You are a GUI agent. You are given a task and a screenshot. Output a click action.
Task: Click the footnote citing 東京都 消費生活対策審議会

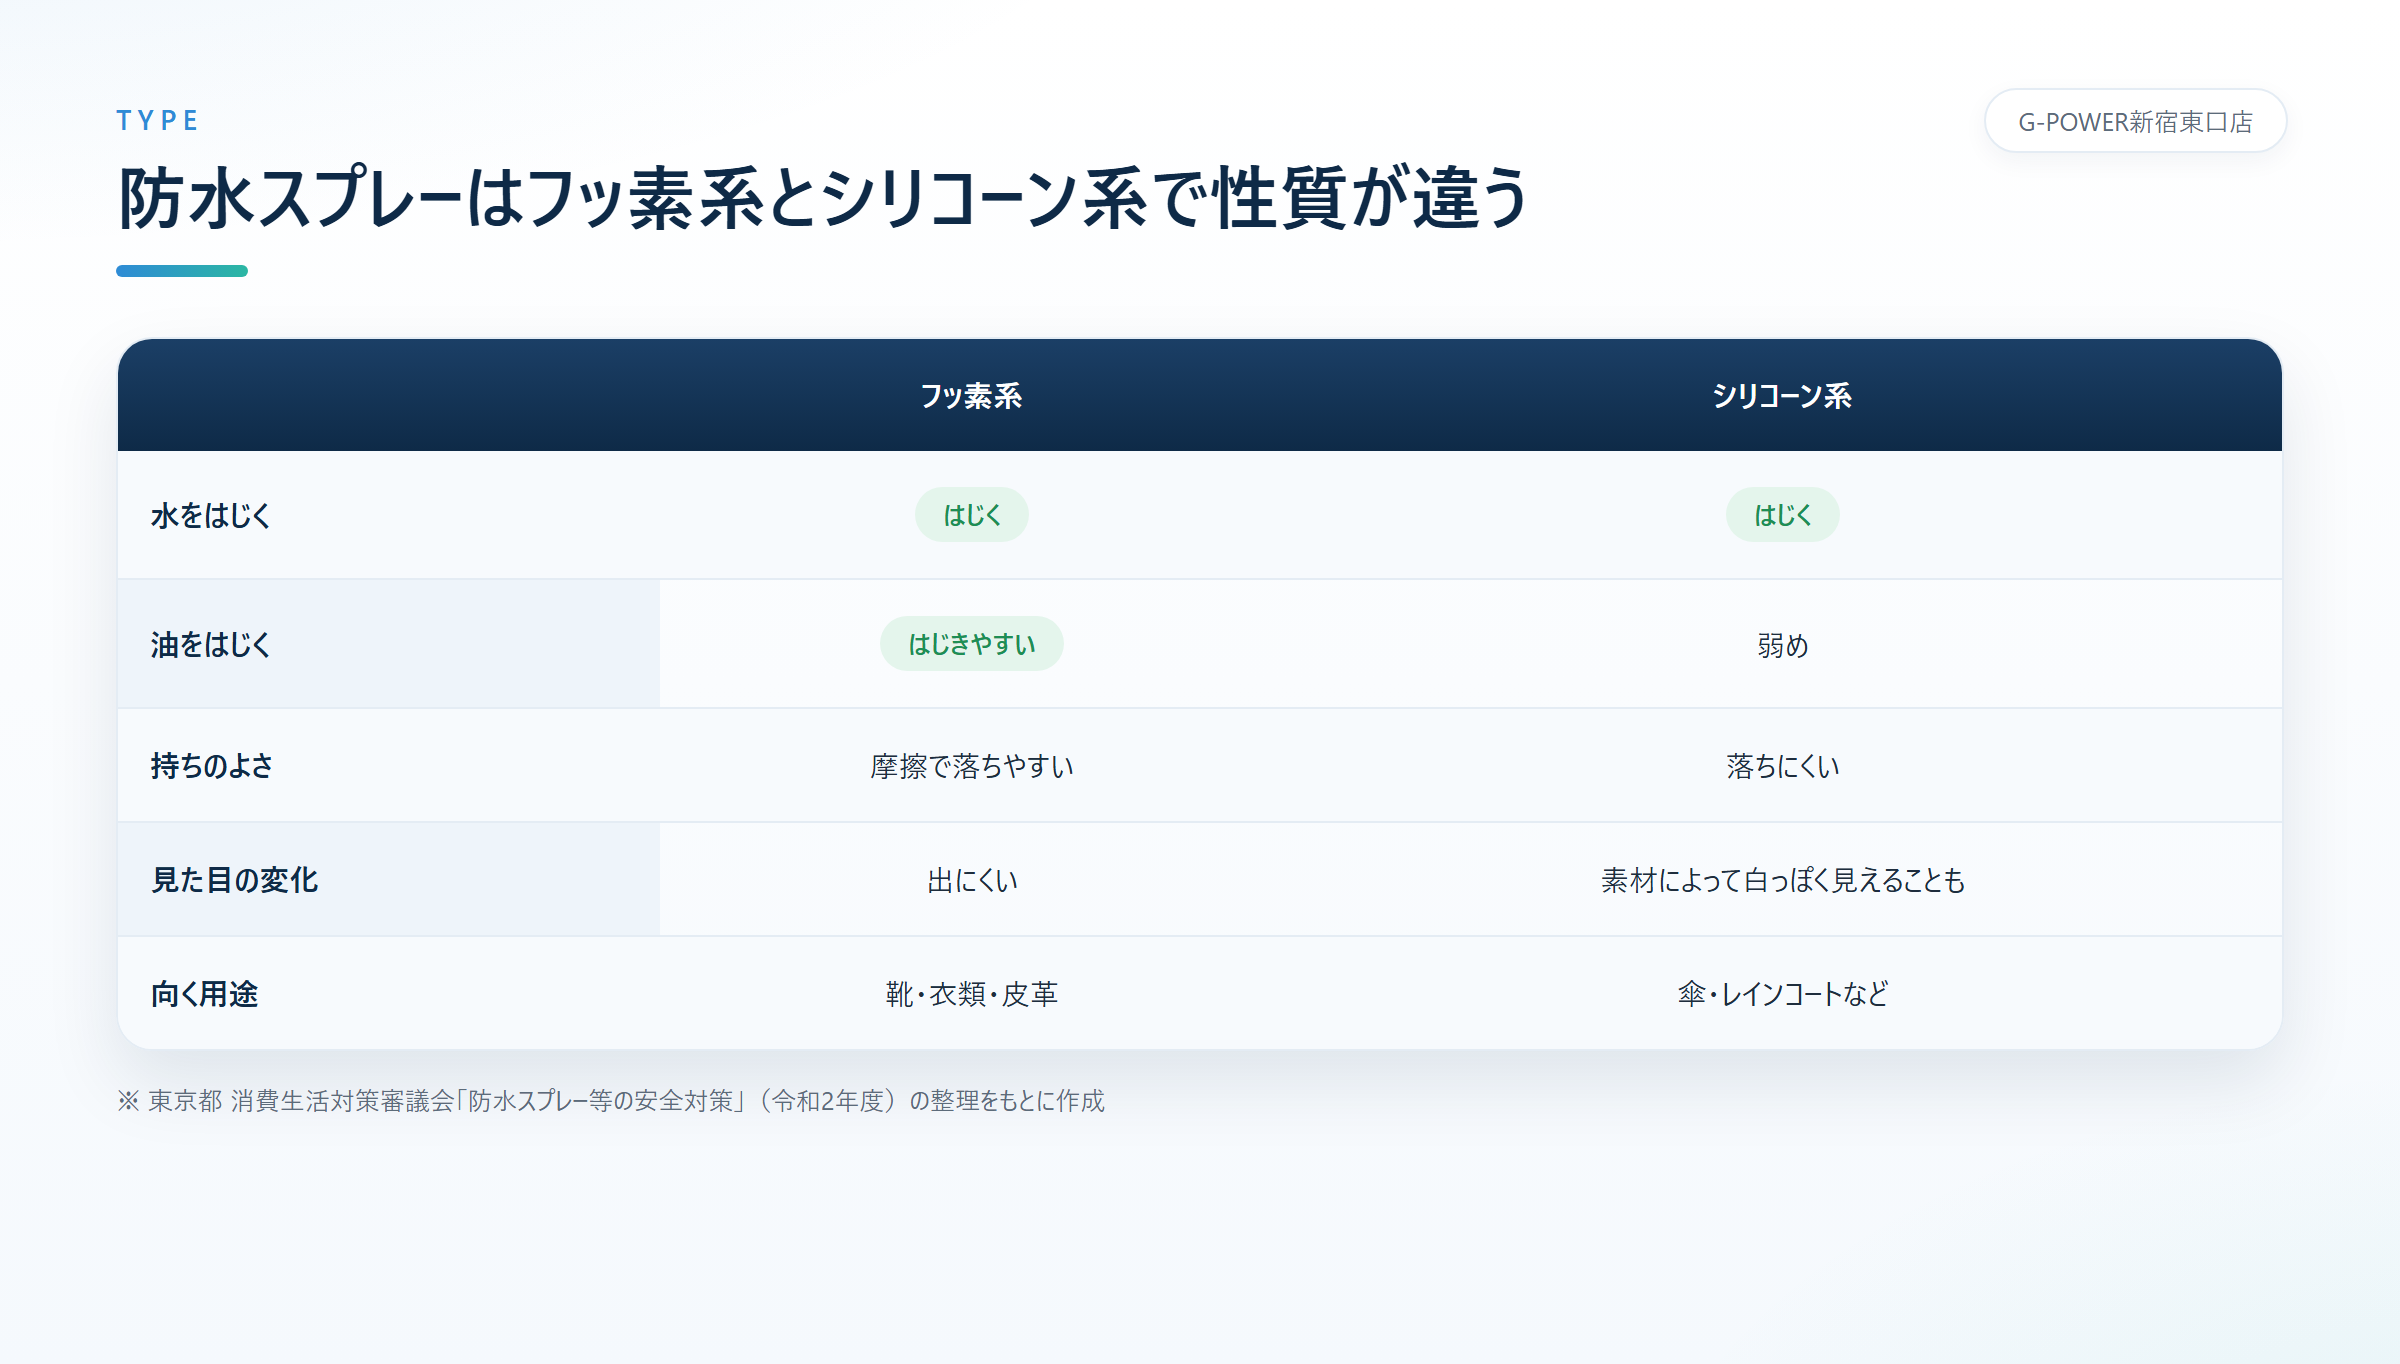611,1101
